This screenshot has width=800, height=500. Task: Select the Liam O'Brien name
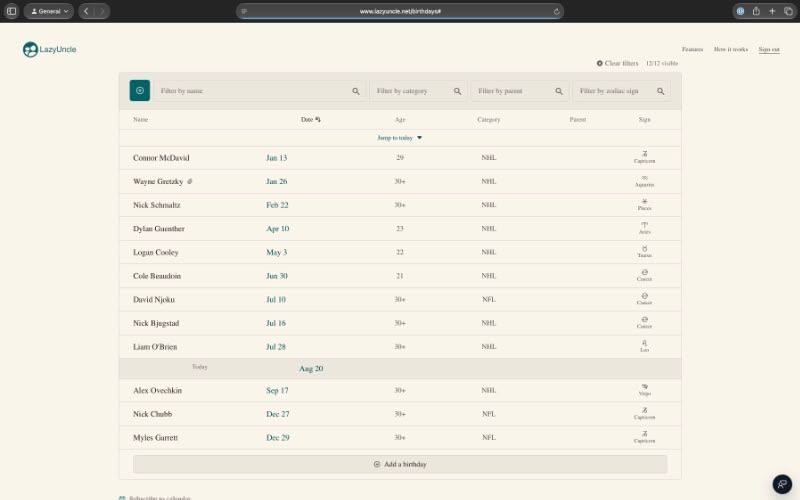(155, 347)
